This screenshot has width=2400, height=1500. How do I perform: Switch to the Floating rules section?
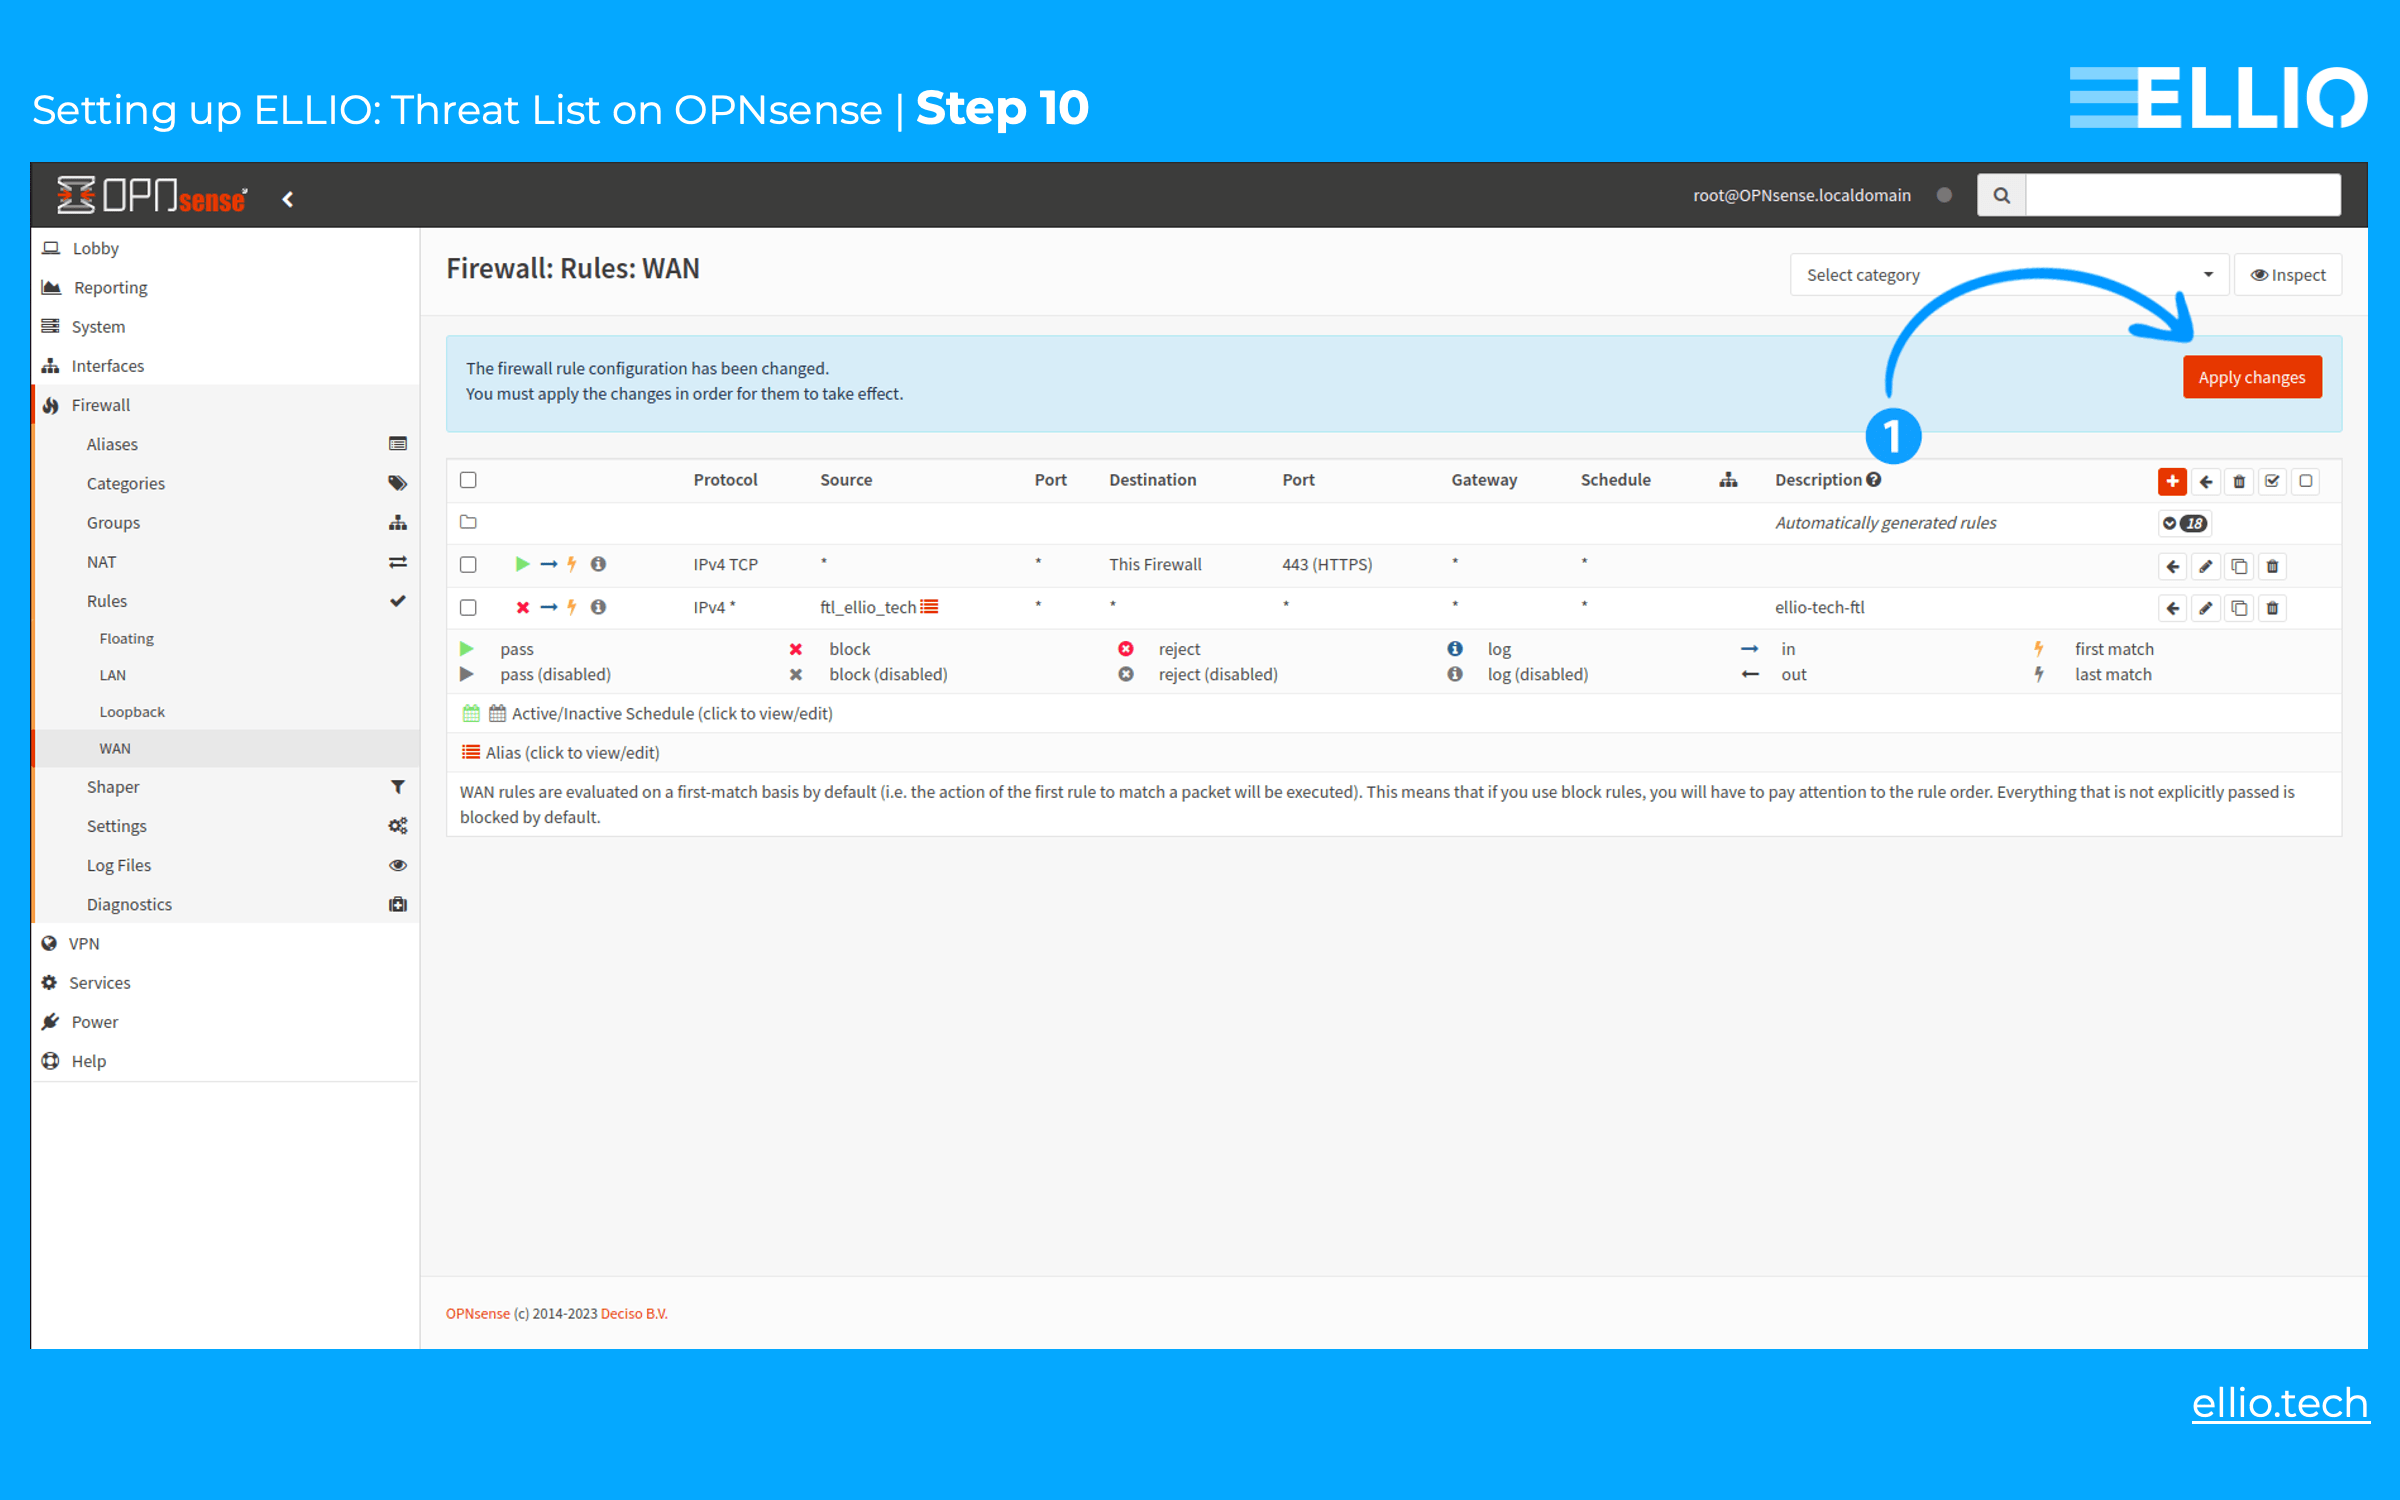tap(126, 638)
